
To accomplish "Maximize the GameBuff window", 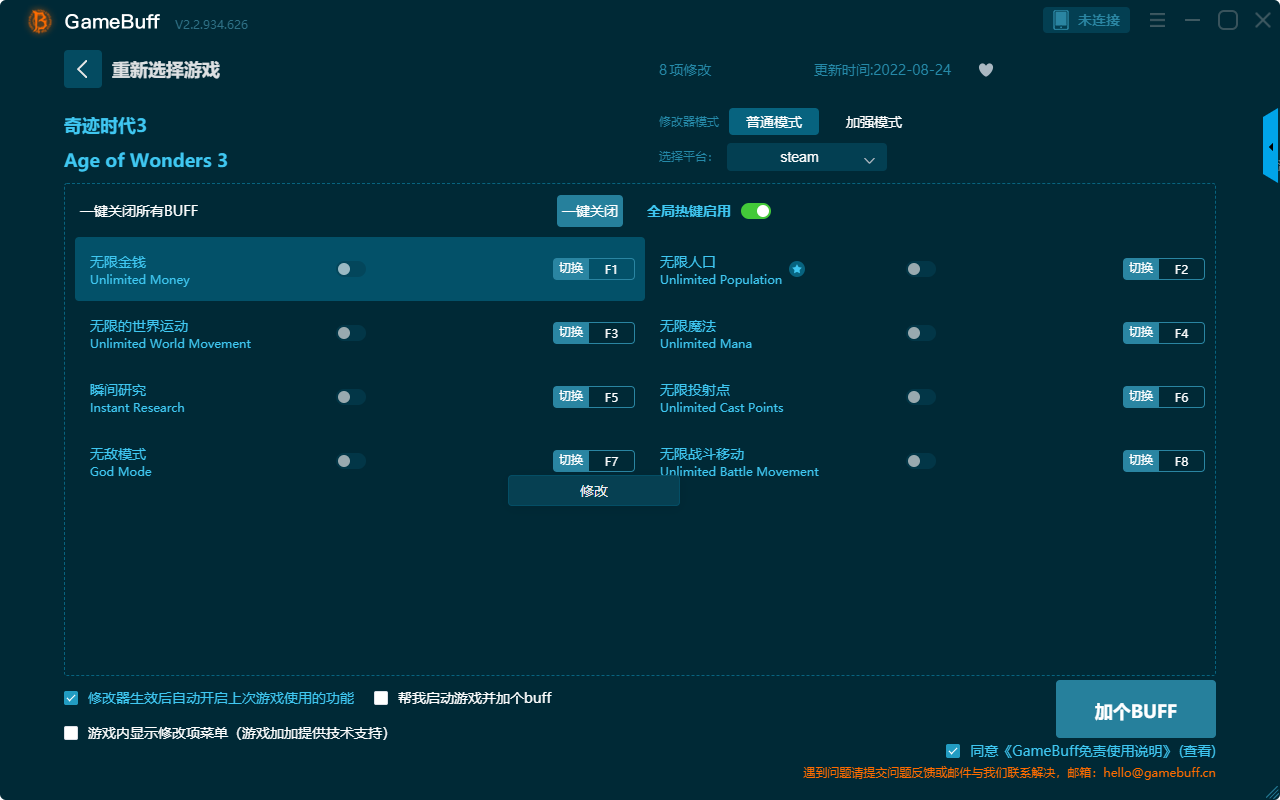I will click(1228, 20).
